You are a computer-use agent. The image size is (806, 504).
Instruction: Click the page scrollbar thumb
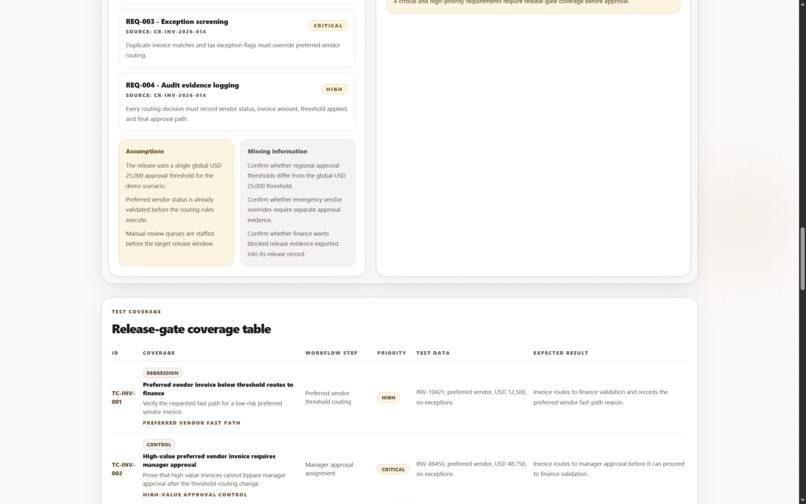point(802,259)
